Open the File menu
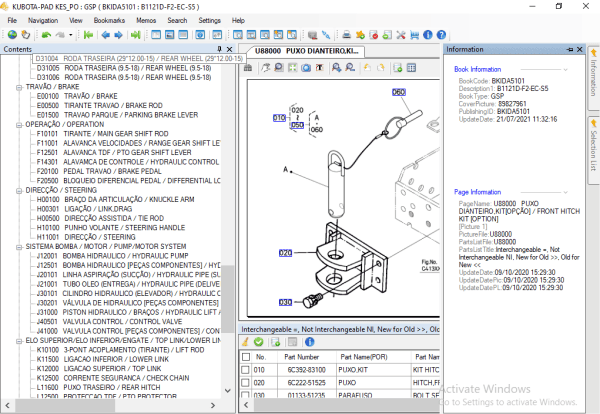The height and width of the screenshot is (414, 600). [x=12, y=20]
